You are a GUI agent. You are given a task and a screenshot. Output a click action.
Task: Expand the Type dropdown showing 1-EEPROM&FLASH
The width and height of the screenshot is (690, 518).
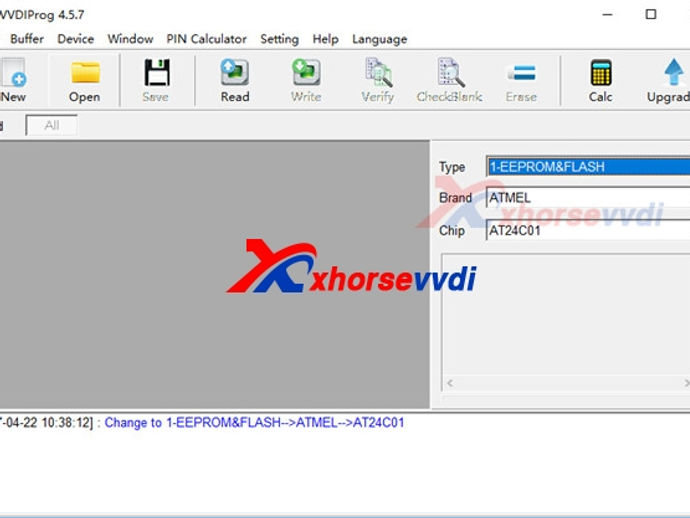(x=588, y=167)
